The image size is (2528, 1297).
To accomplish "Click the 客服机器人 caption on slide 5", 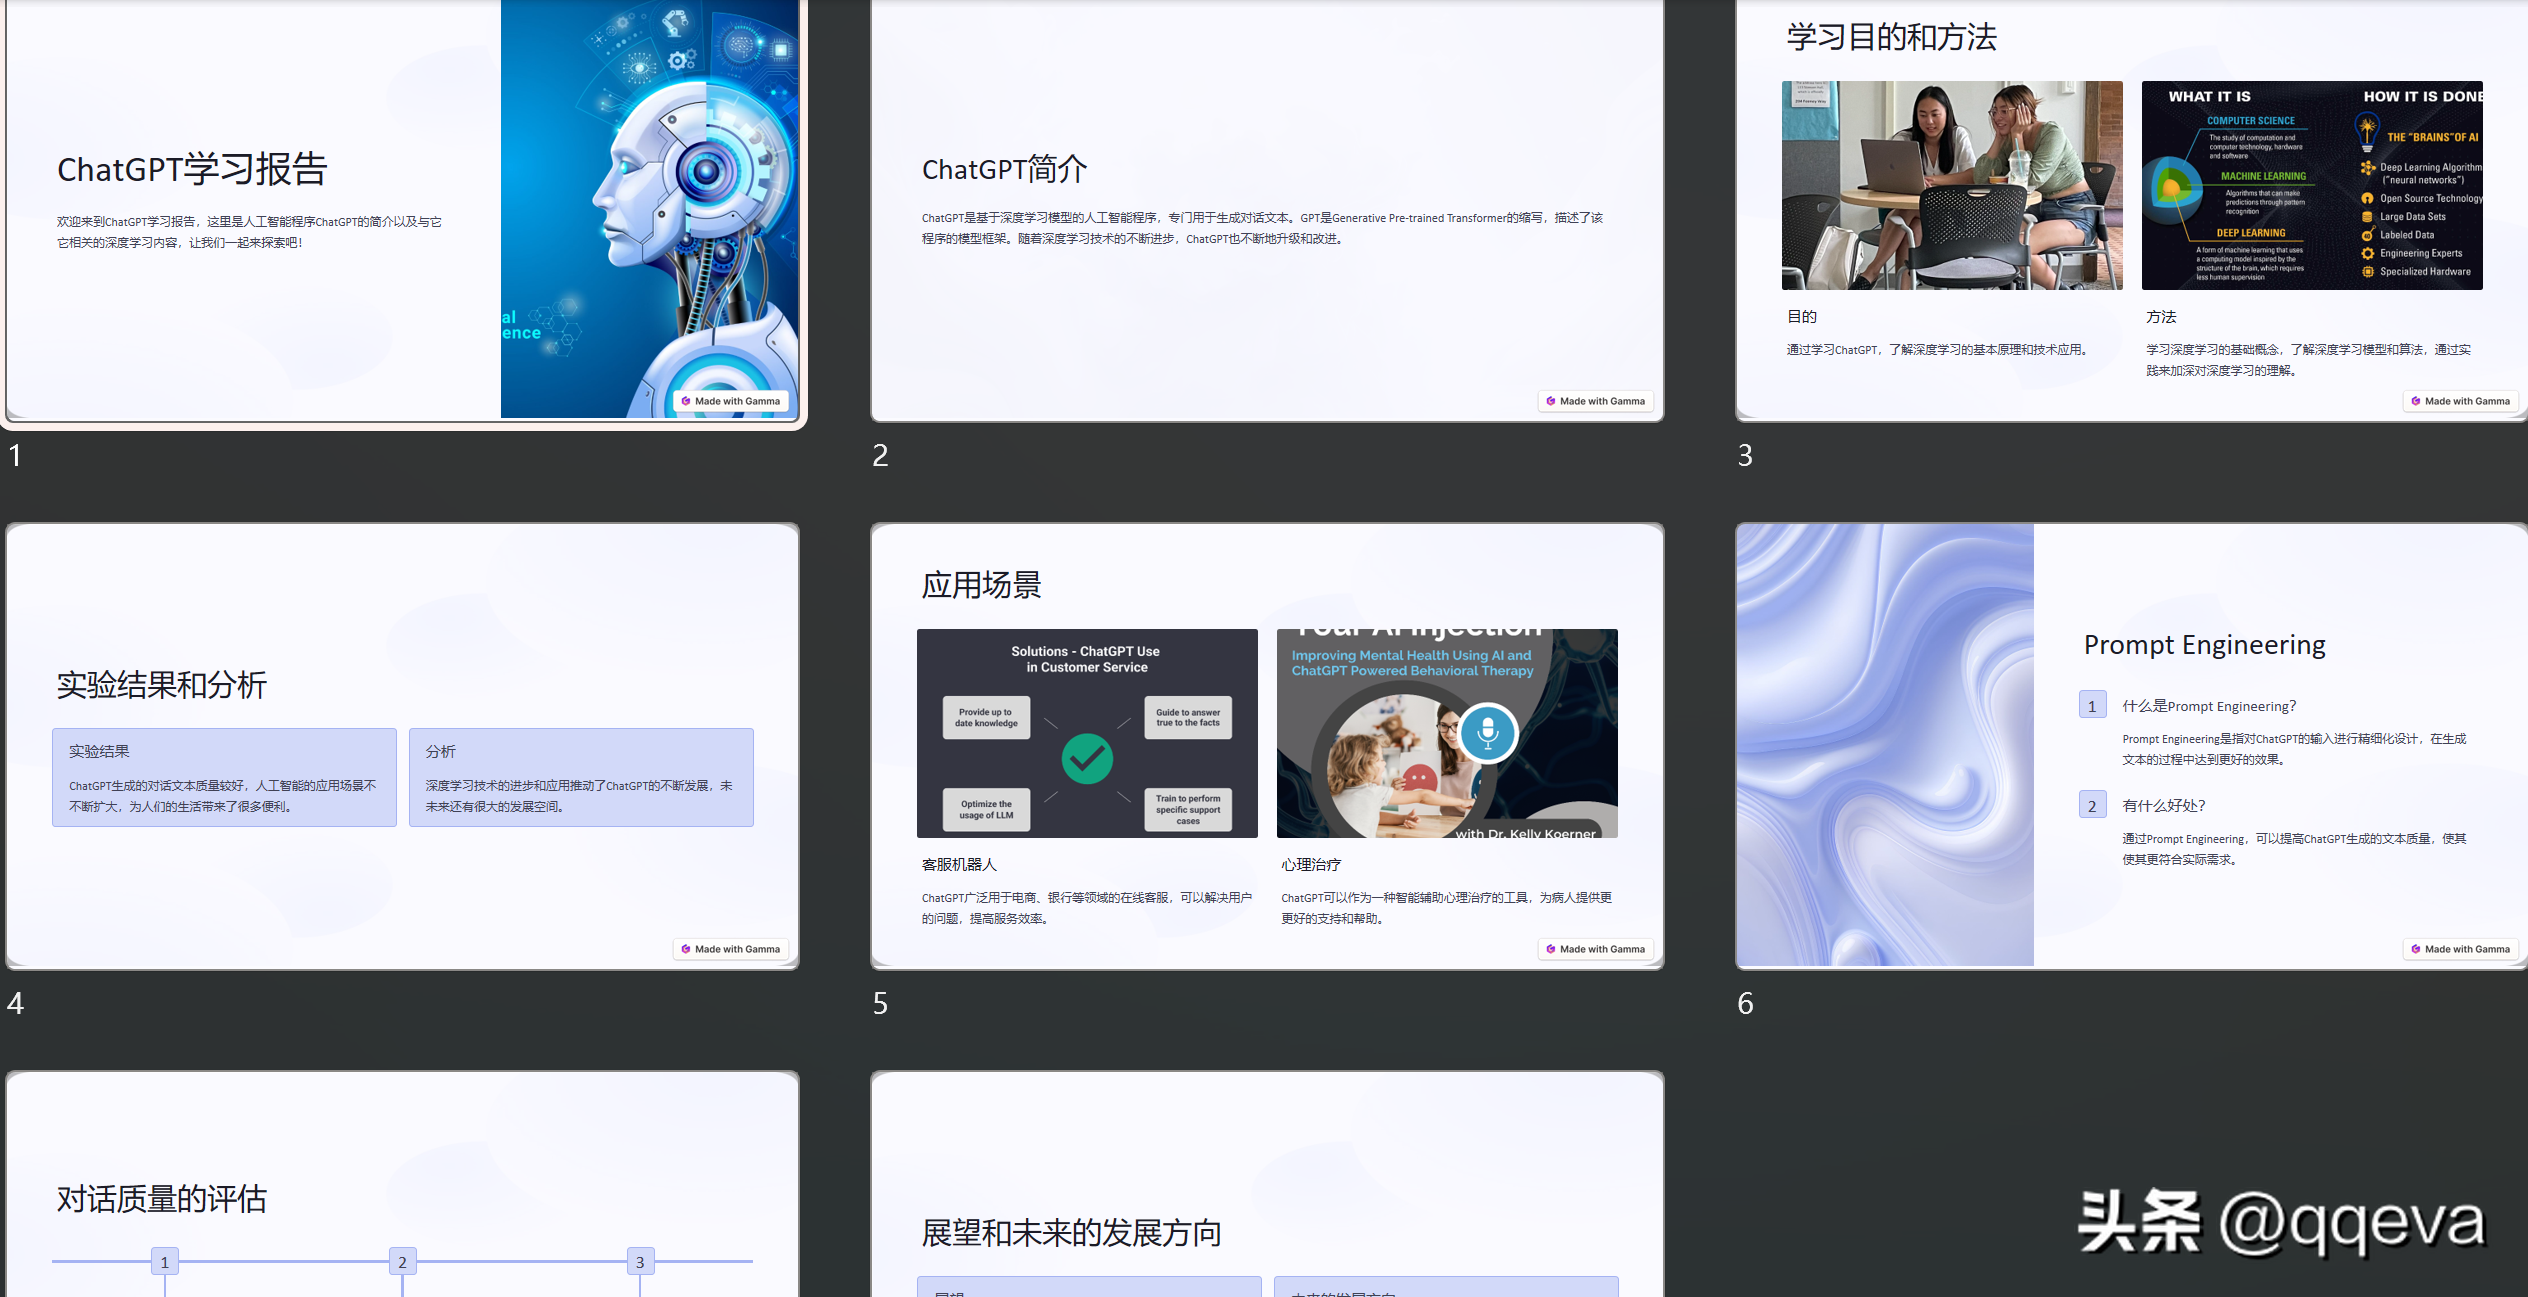I will [959, 864].
